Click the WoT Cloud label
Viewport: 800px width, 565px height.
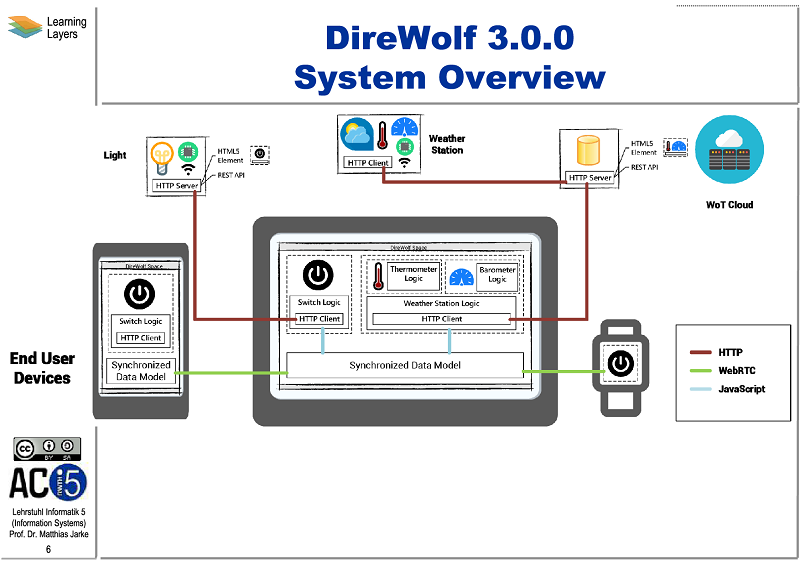(x=729, y=205)
